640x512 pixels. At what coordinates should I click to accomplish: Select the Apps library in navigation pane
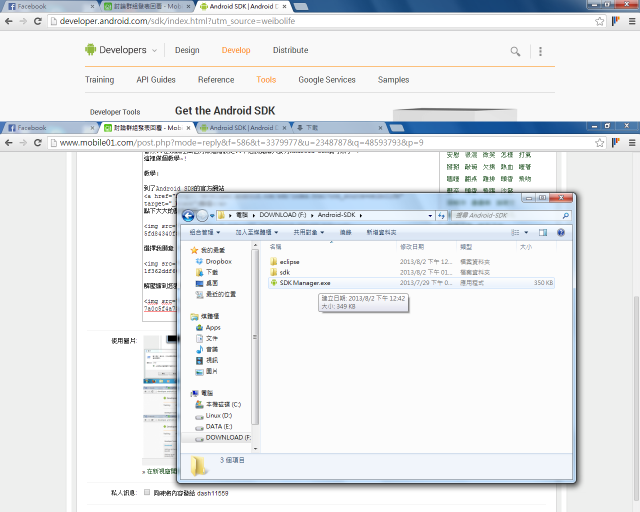point(208,327)
